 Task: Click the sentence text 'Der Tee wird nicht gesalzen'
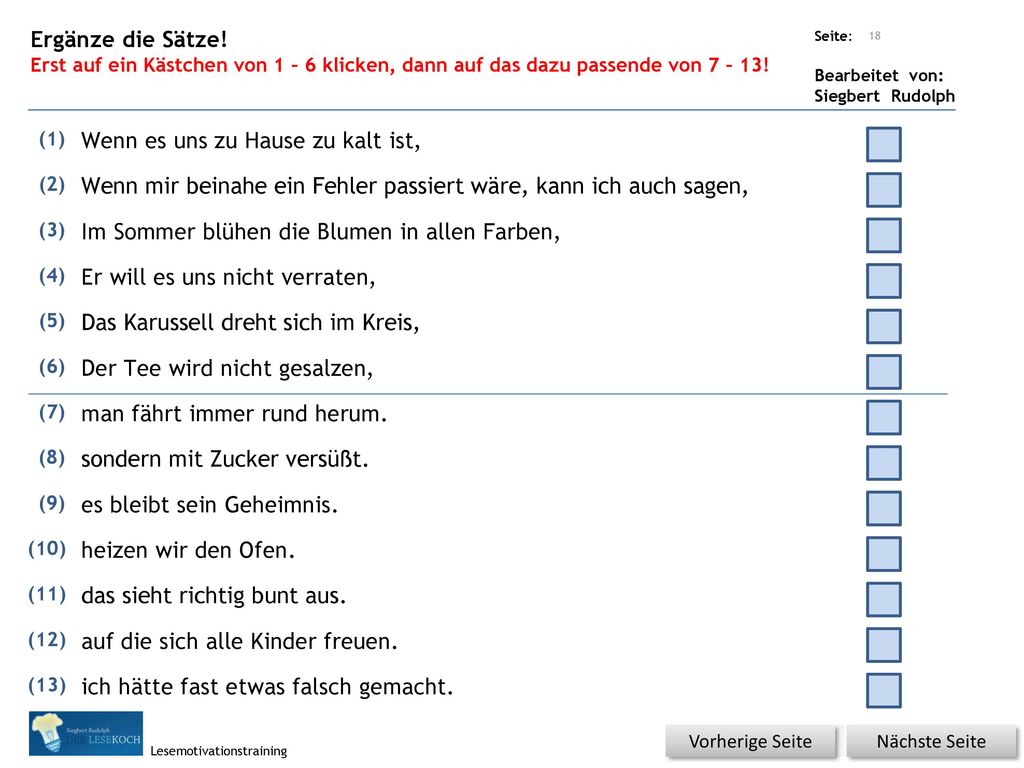pyautogui.click(x=227, y=368)
